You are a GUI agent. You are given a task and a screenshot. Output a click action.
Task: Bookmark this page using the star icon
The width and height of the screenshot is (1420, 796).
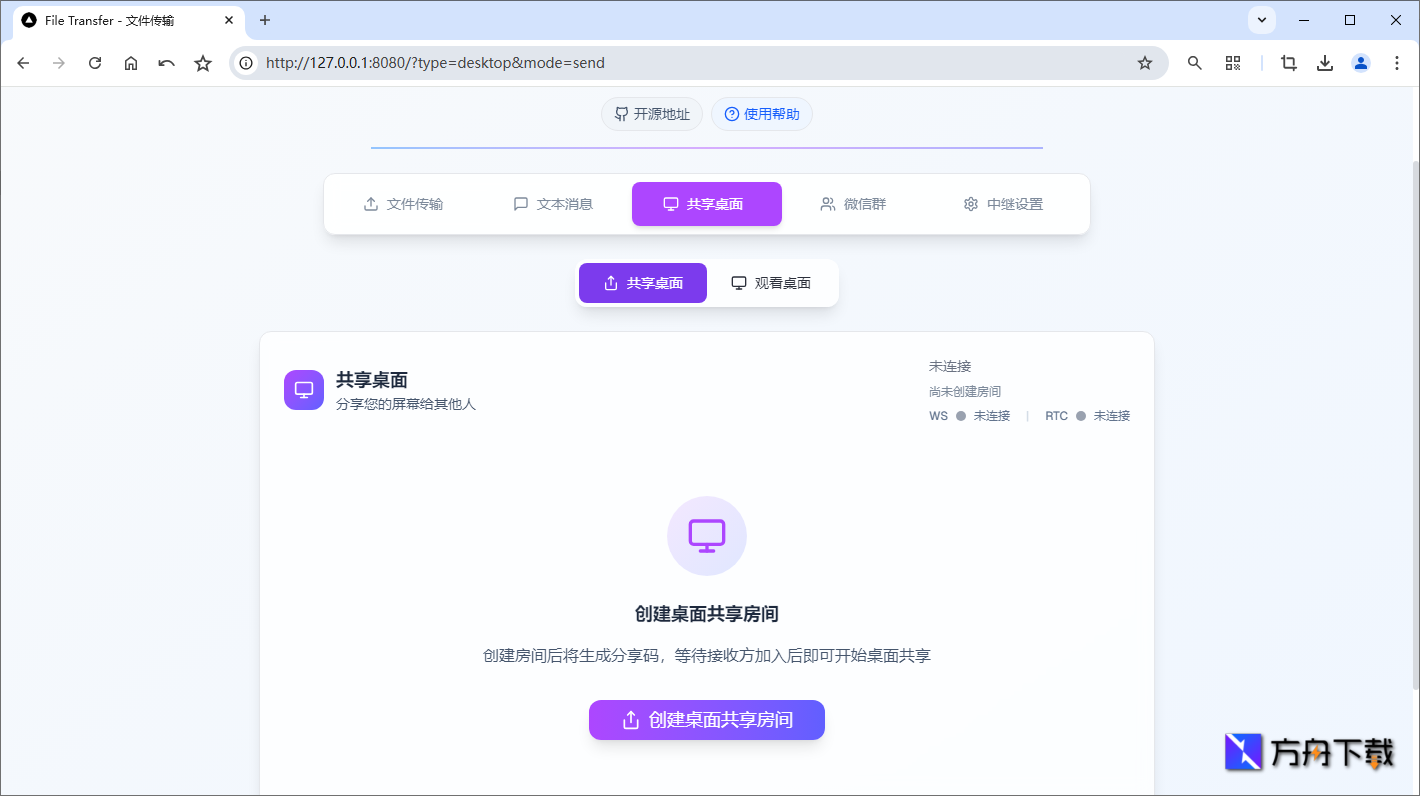tap(1144, 62)
